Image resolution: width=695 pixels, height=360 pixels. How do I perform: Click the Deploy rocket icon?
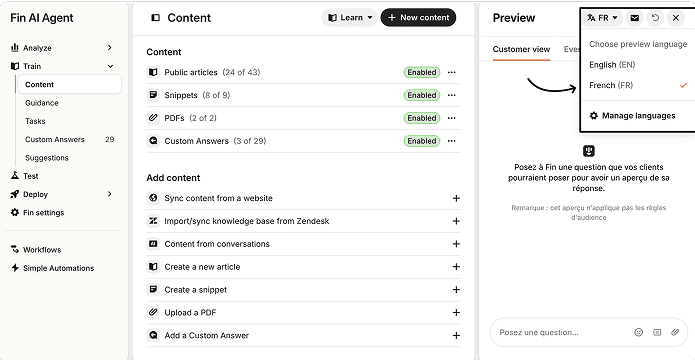point(15,194)
